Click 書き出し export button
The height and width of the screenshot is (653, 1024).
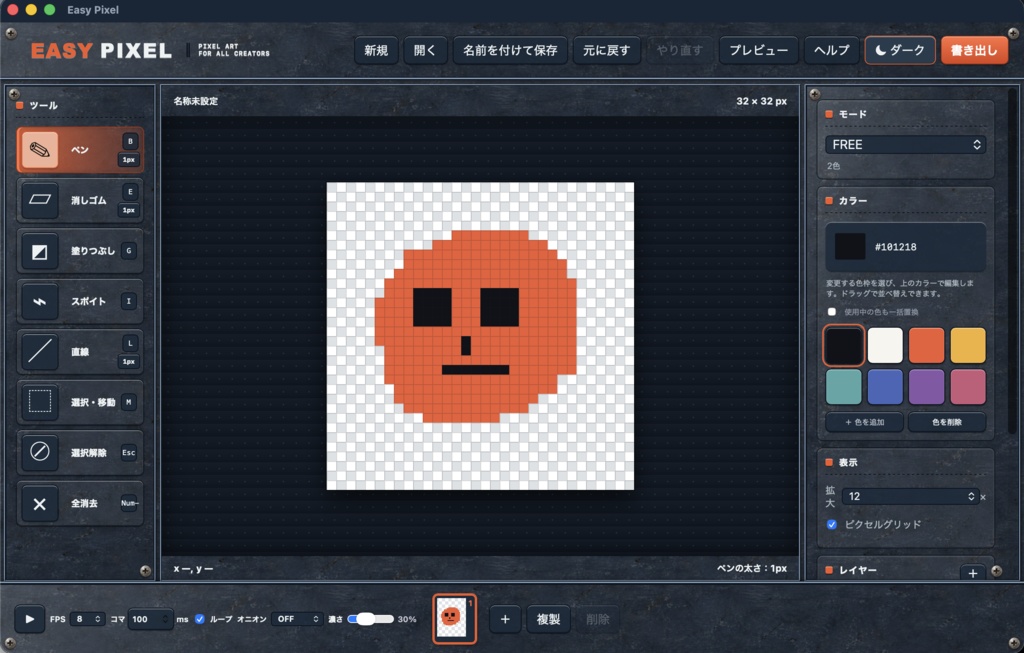[974, 50]
